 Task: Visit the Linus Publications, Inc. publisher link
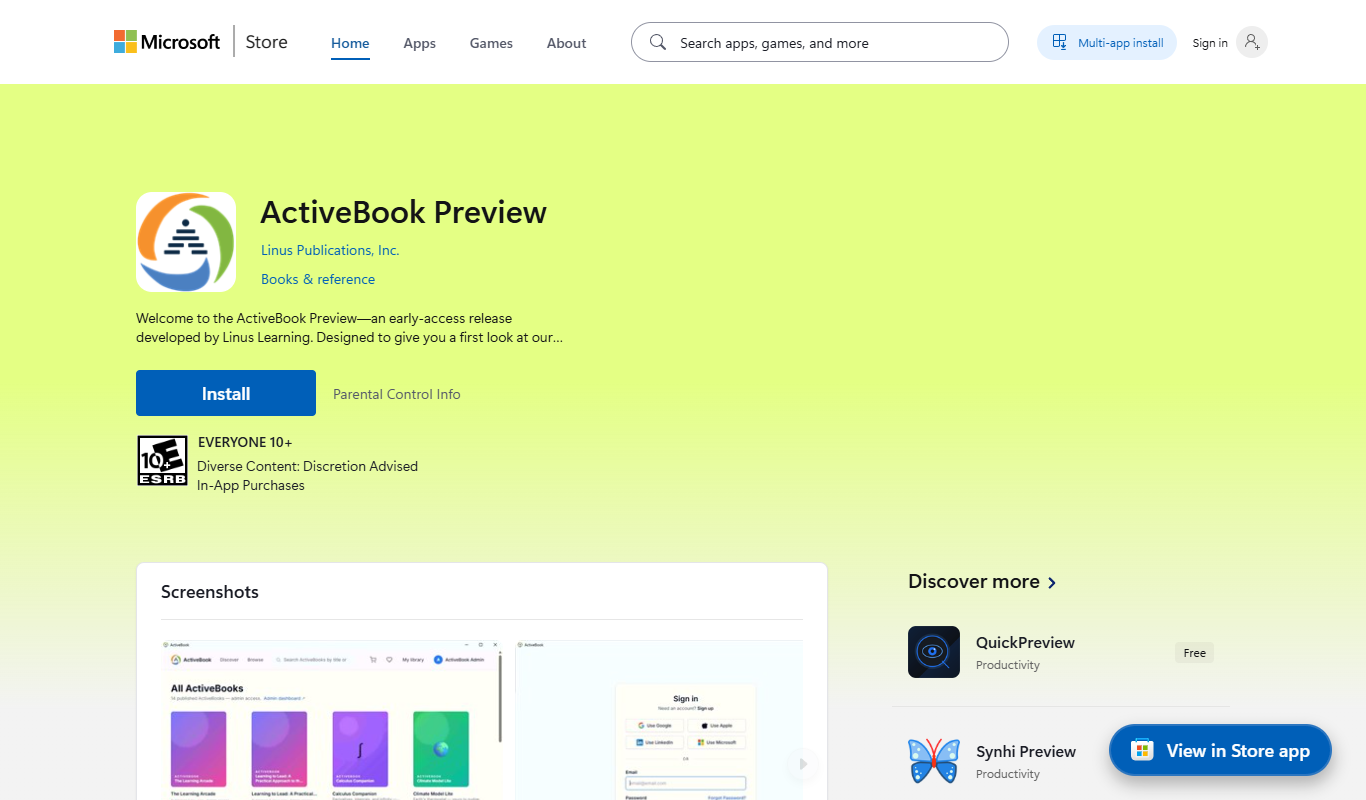click(330, 250)
